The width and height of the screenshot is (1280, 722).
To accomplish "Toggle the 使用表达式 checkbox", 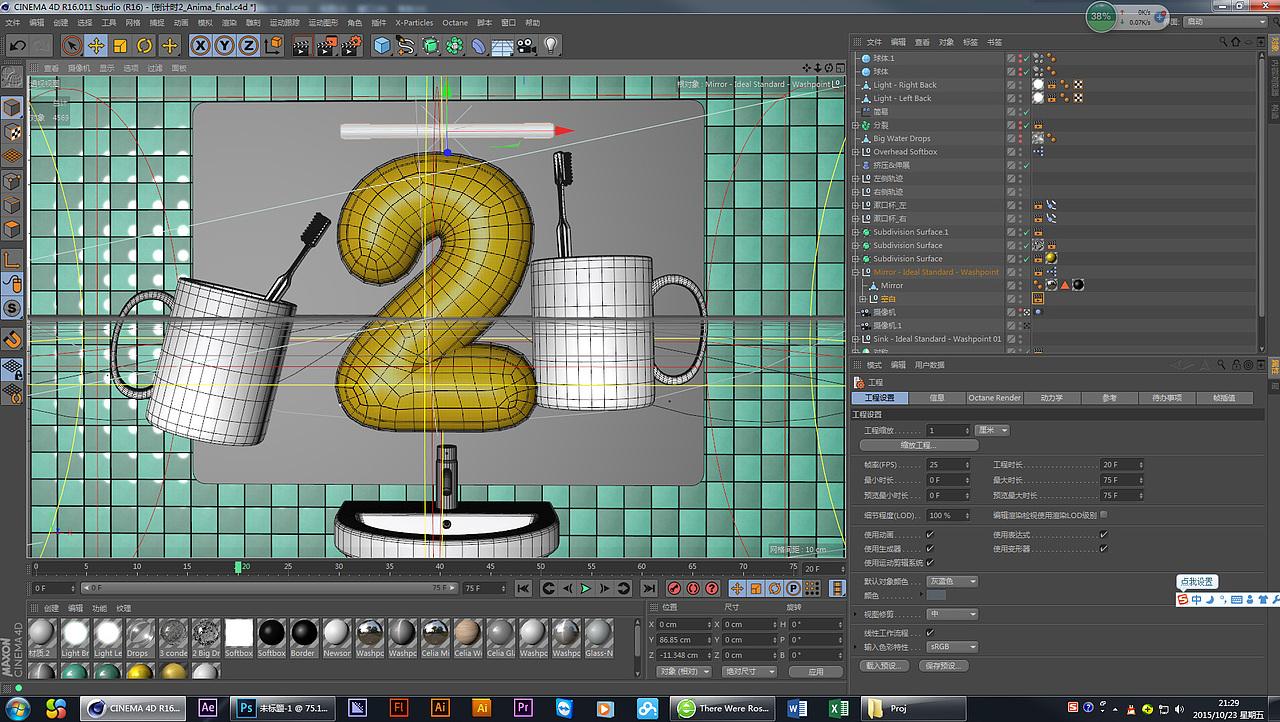I will [1104, 535].
